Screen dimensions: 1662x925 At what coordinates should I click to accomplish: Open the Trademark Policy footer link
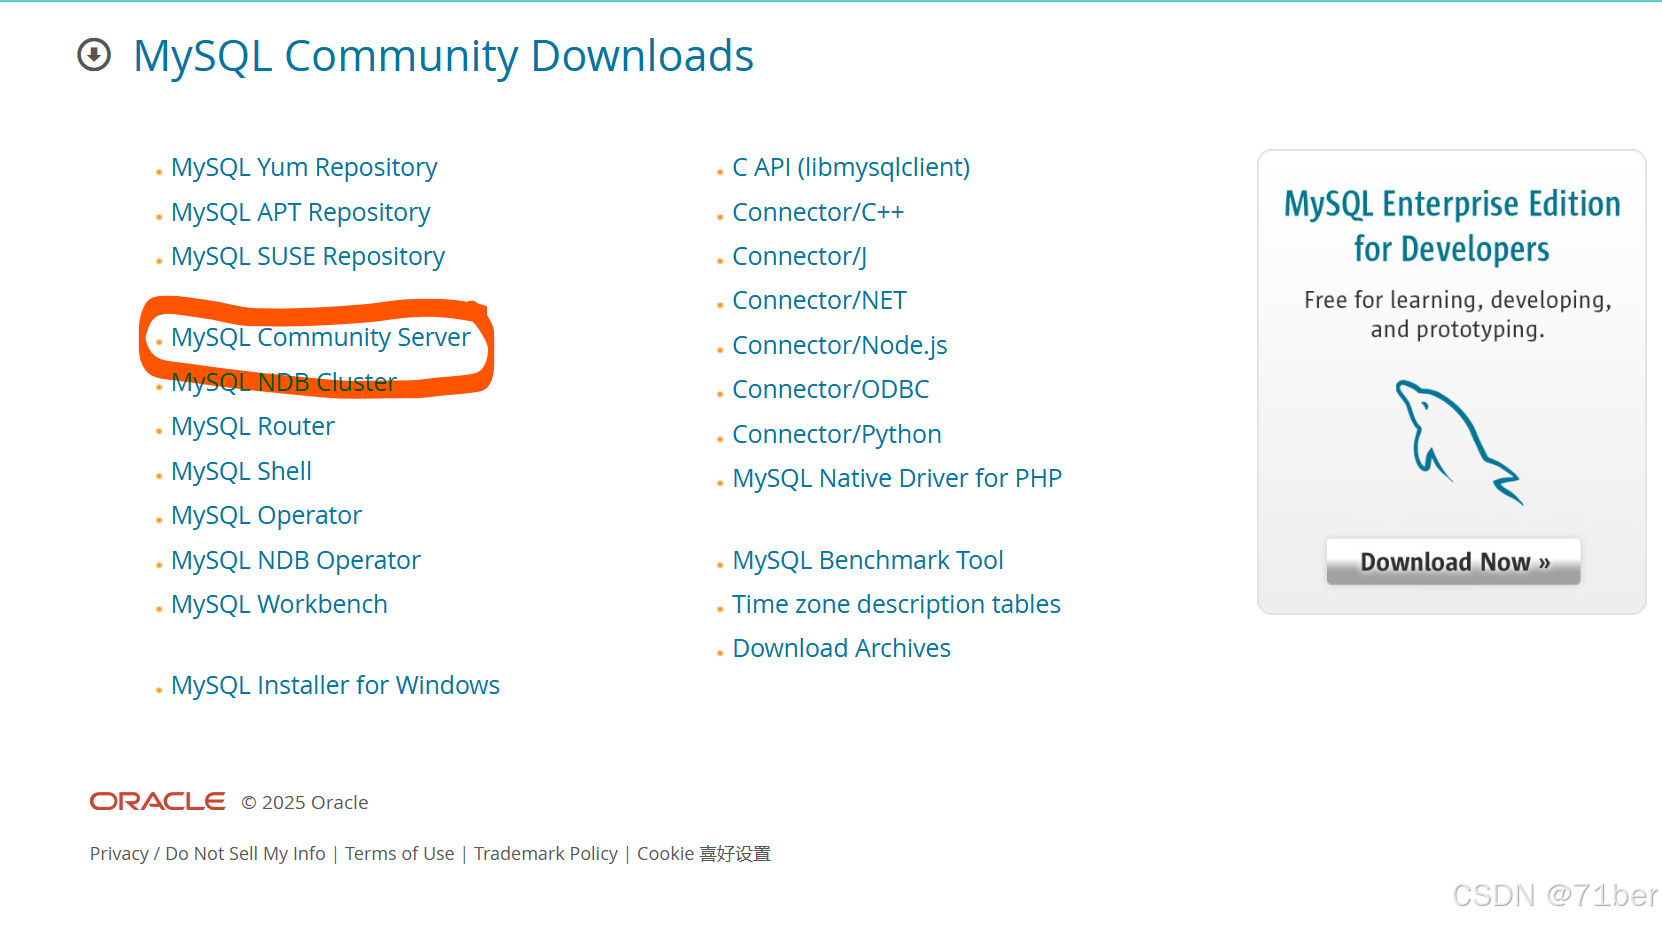tap(545, 853)
